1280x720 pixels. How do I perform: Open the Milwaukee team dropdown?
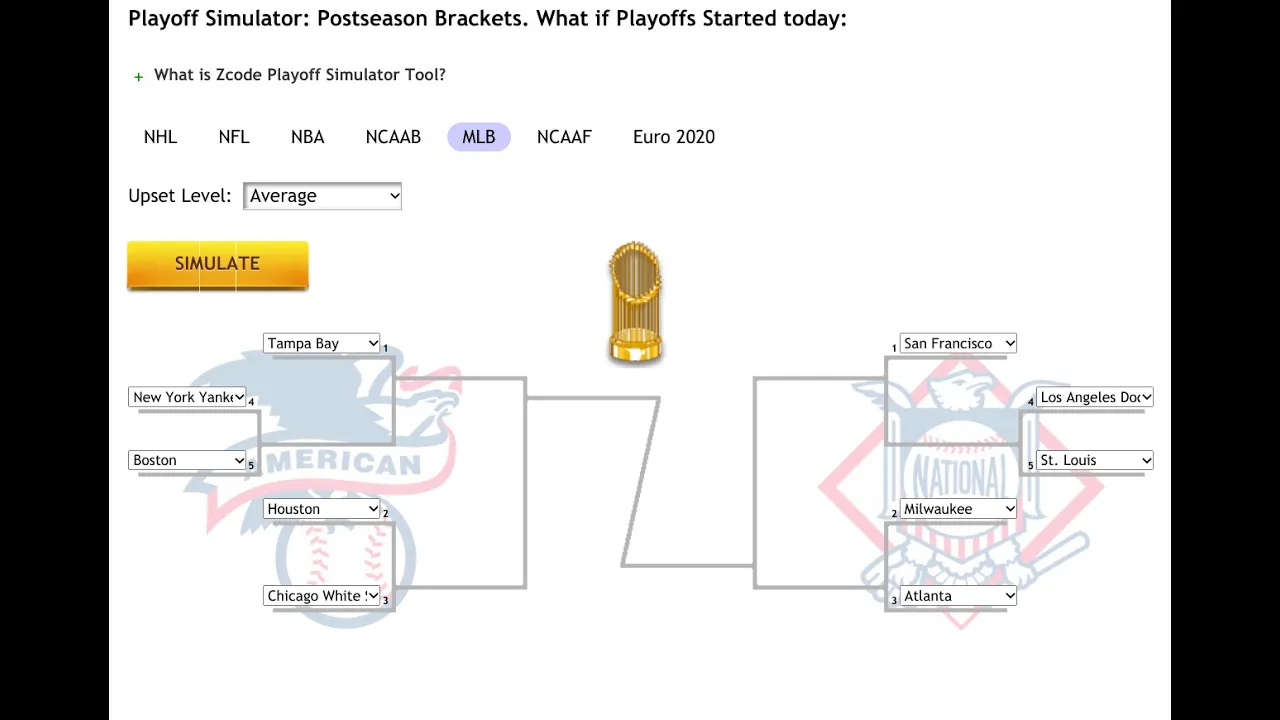[958, 509]
